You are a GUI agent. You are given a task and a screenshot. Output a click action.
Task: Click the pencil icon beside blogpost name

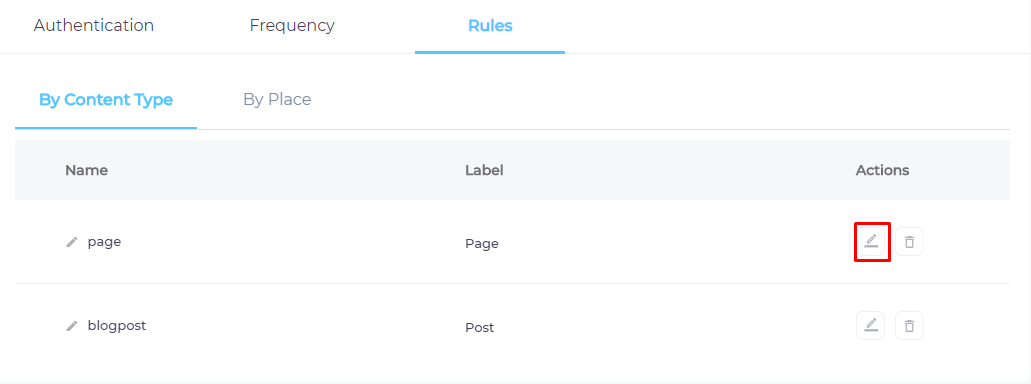pyautogui.click(x=72, y=326)
